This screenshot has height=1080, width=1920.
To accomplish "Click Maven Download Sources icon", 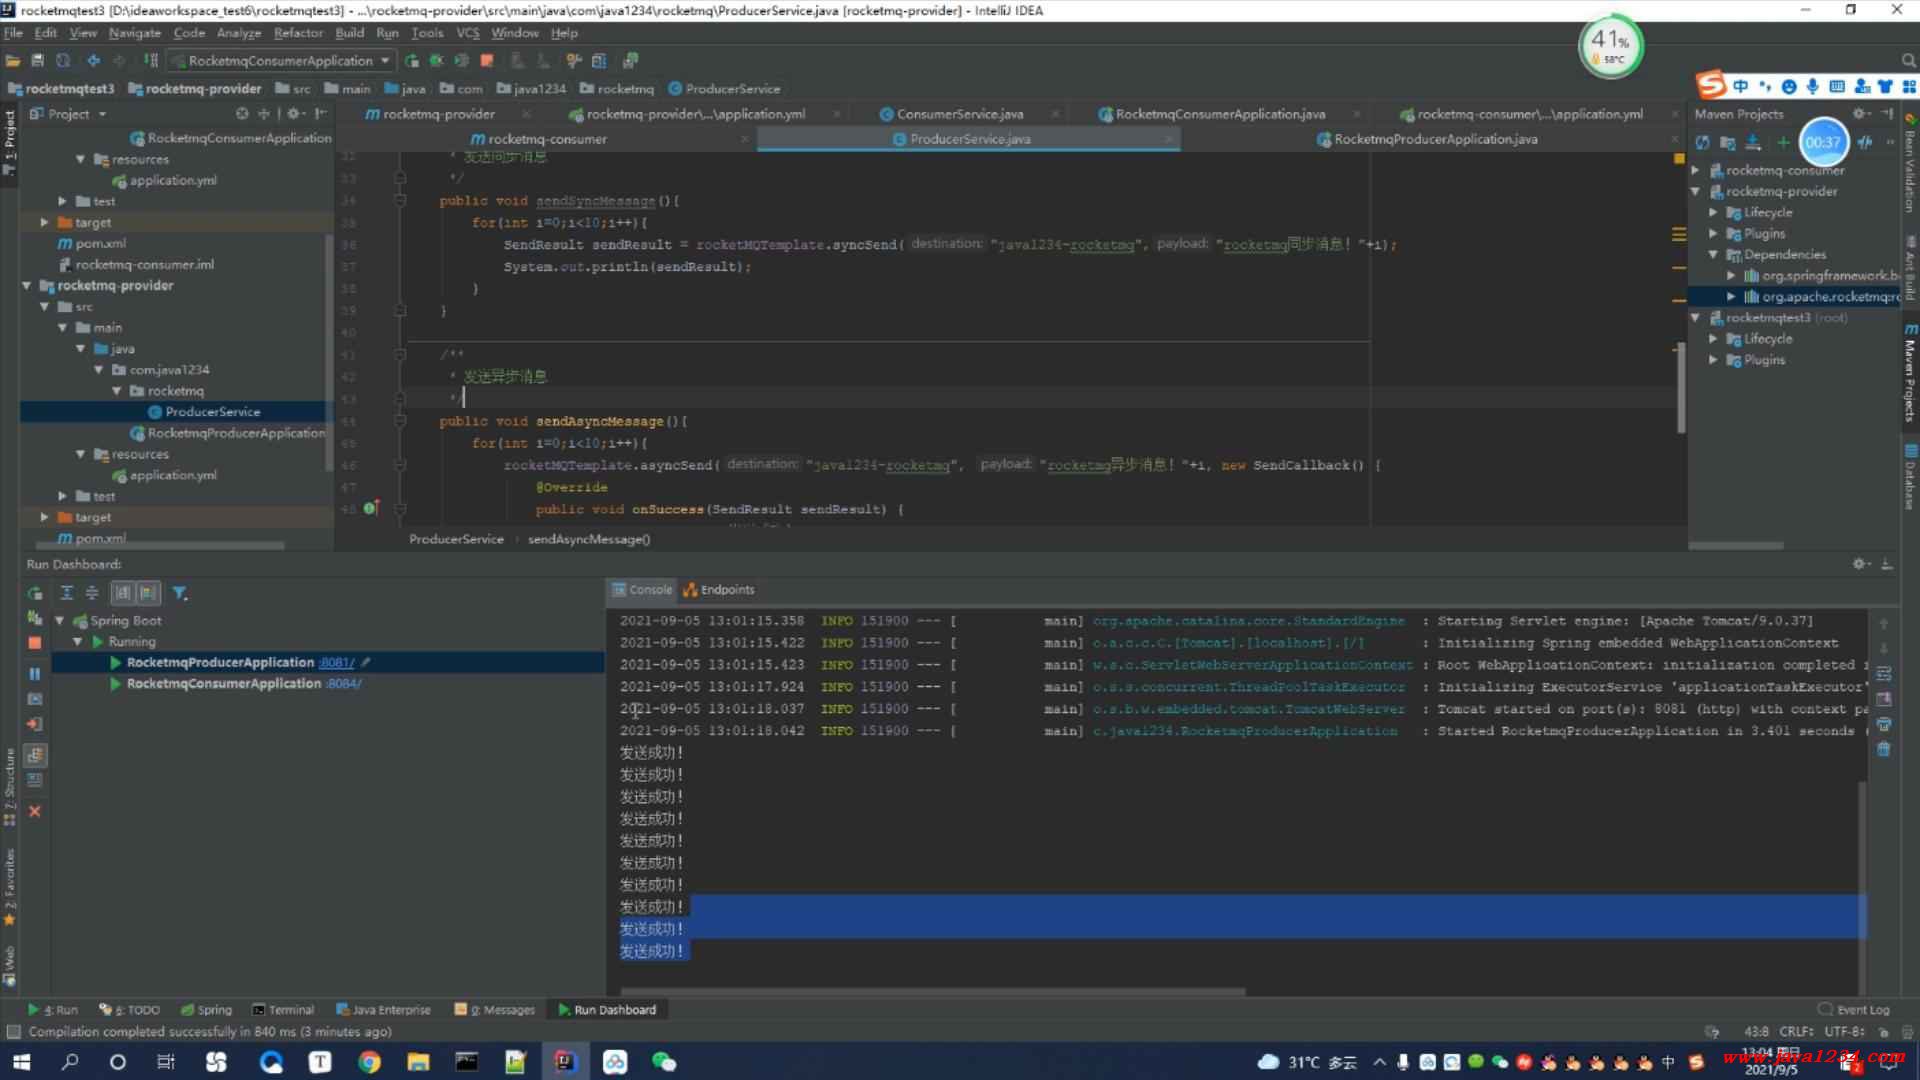I will [x=1753, y=143].
